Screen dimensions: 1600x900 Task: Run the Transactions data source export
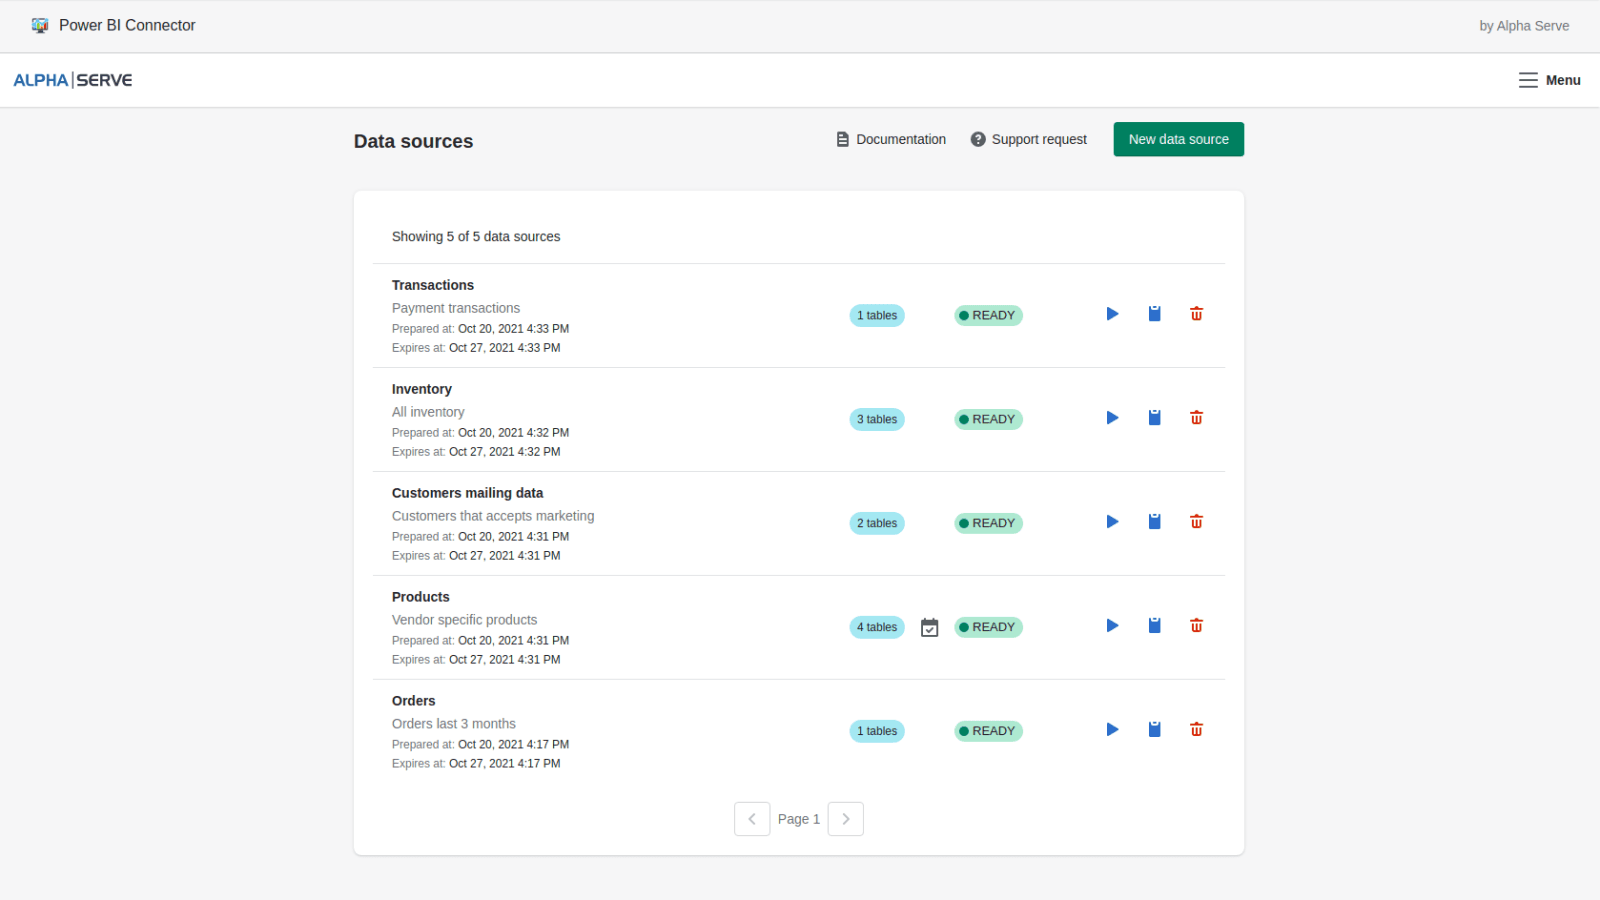(x=1111, y=313)
